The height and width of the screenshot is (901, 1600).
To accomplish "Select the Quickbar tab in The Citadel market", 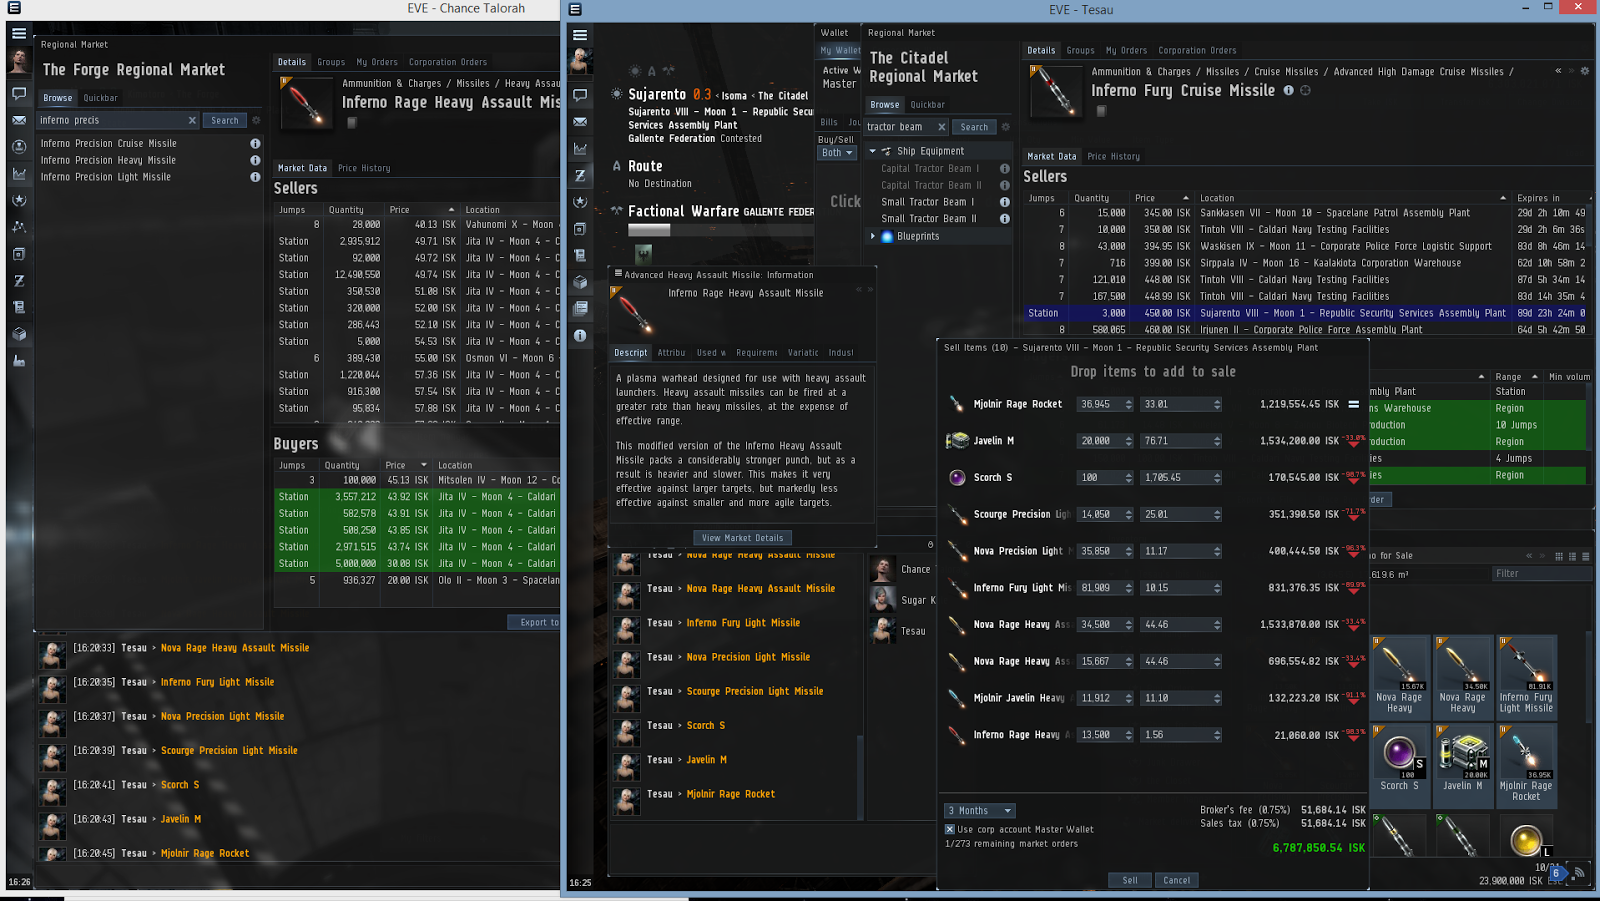I will (x=927, y=105).
